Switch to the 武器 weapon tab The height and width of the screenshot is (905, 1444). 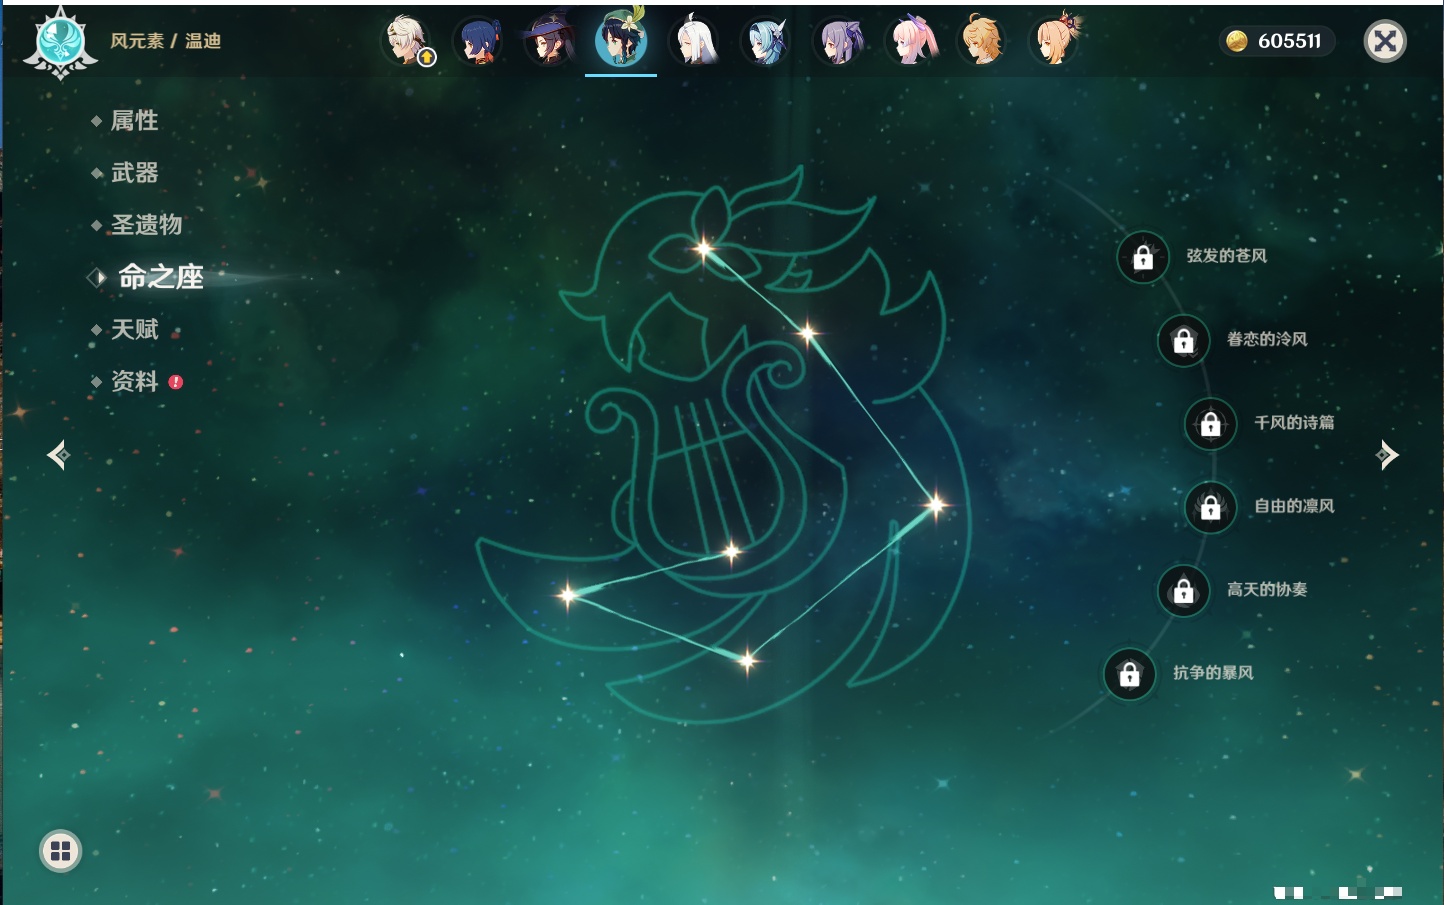click(134, 173)
